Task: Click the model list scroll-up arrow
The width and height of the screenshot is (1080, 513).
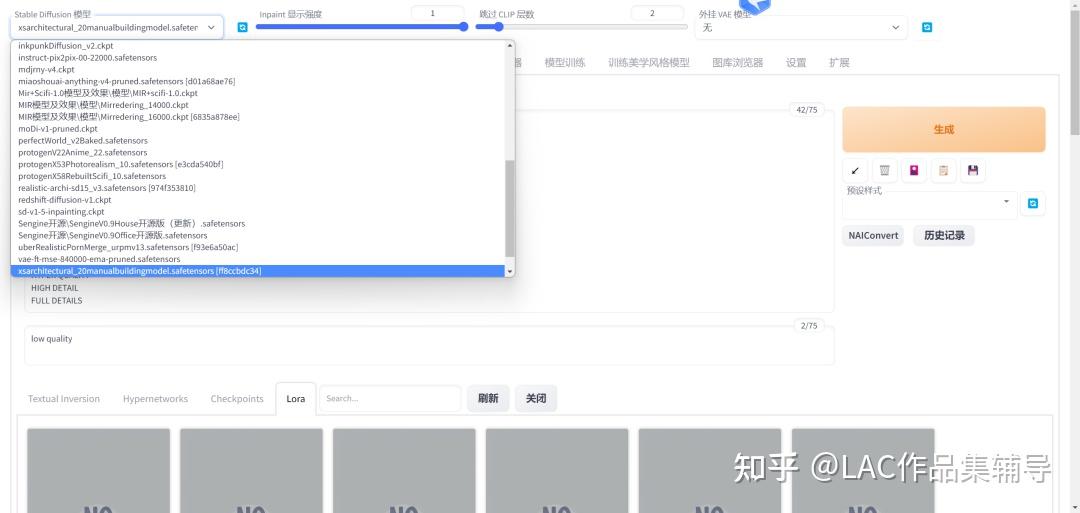Action: tap(510, 45)
